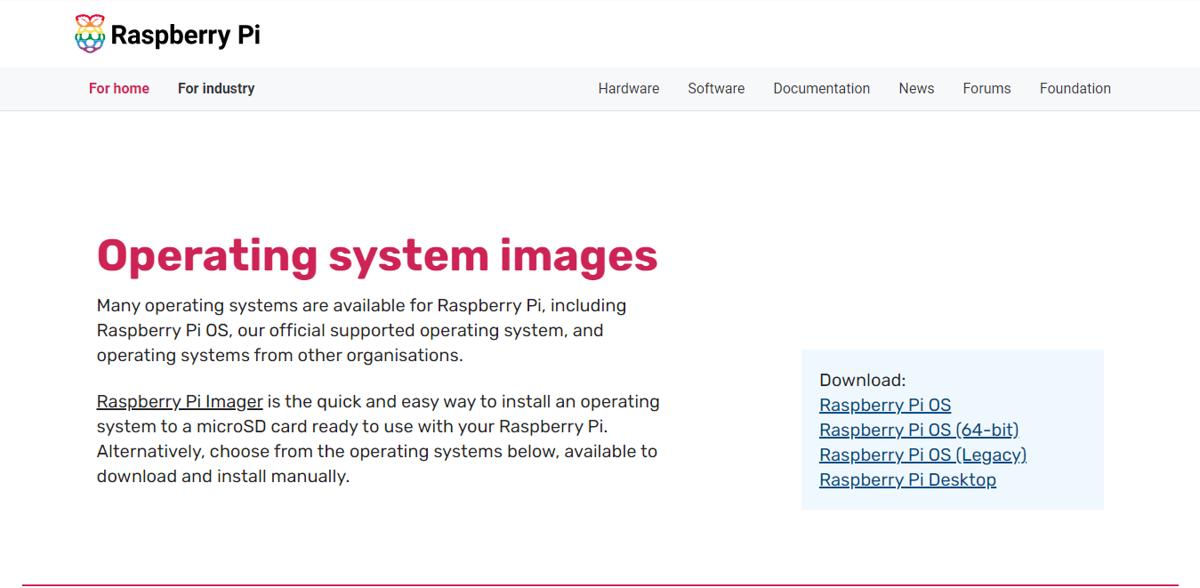Click the page intro paragraph text

(x=360, y=329)
